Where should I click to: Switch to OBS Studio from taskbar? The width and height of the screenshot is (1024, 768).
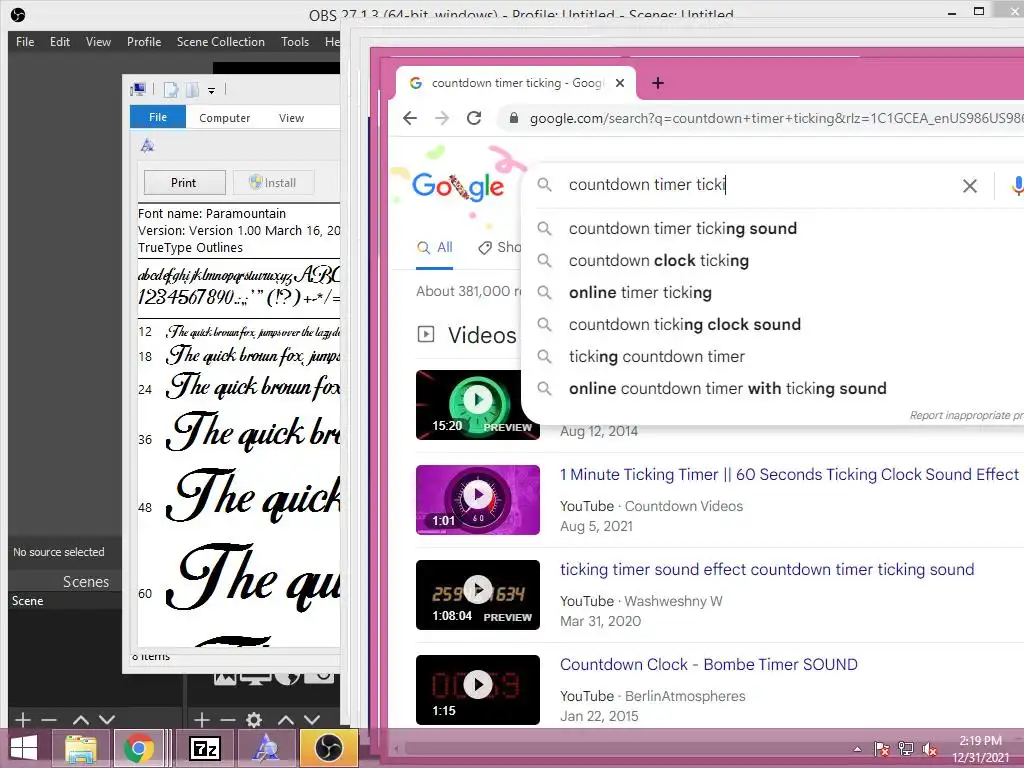tap(329, 748)
